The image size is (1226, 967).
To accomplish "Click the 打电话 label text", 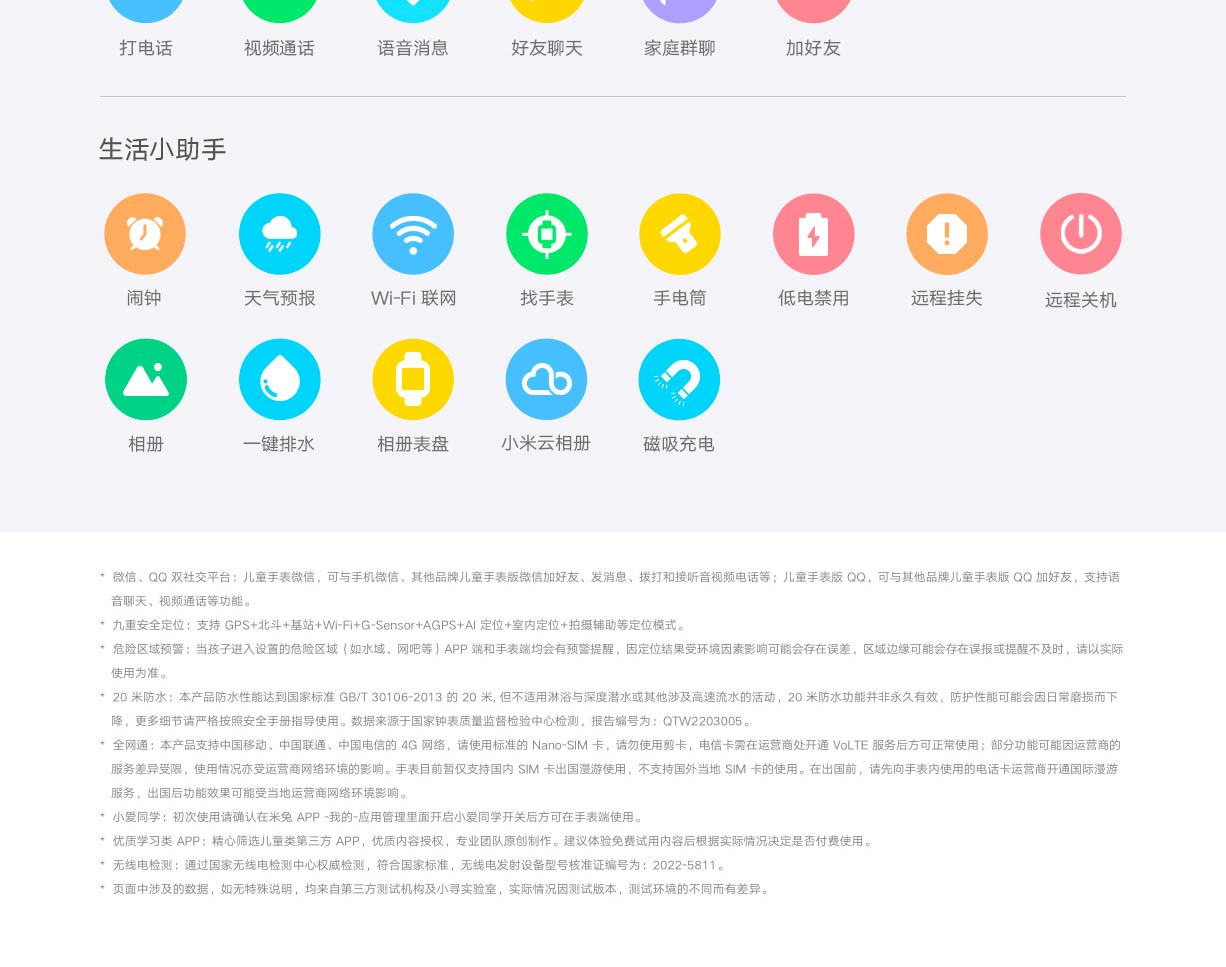I will coord(146,48).
